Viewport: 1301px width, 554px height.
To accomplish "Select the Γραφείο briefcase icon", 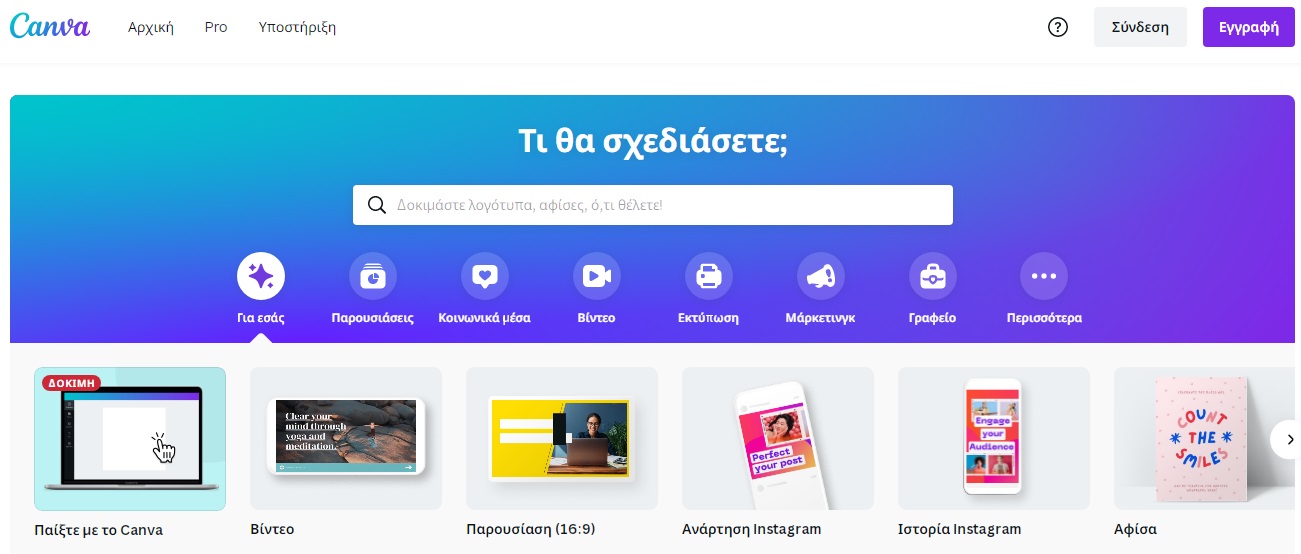I will [x=933, y=276].
